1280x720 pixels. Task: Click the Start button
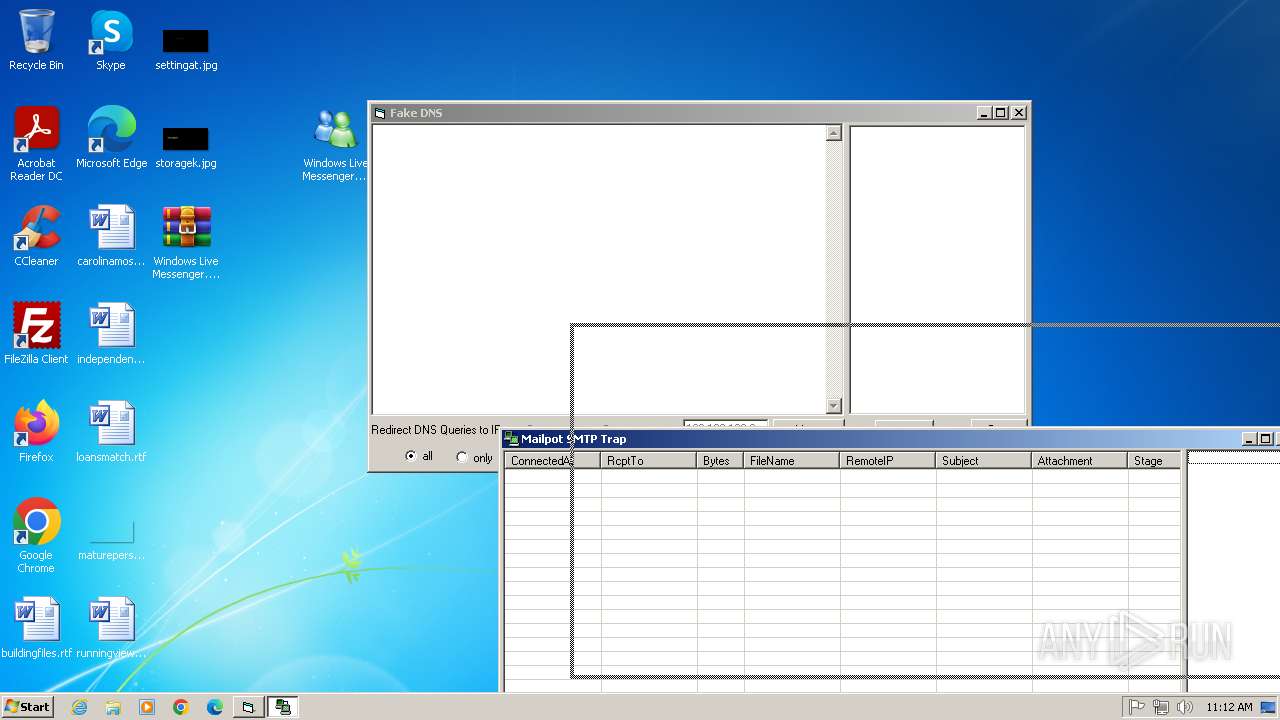[27, 707]
